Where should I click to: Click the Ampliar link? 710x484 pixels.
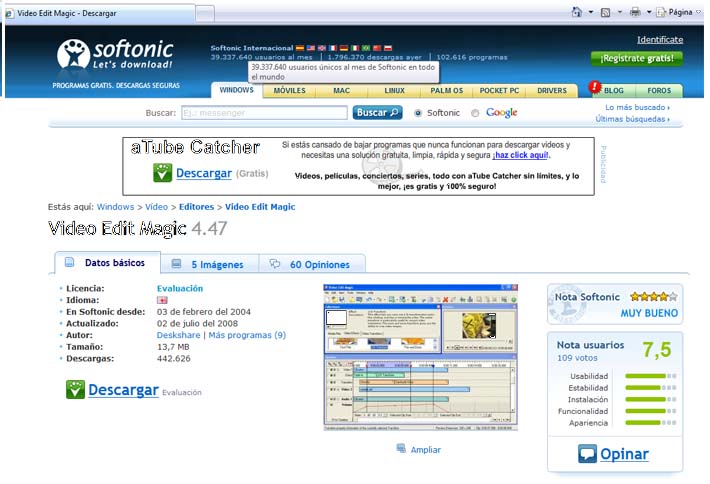click(426, 450)
